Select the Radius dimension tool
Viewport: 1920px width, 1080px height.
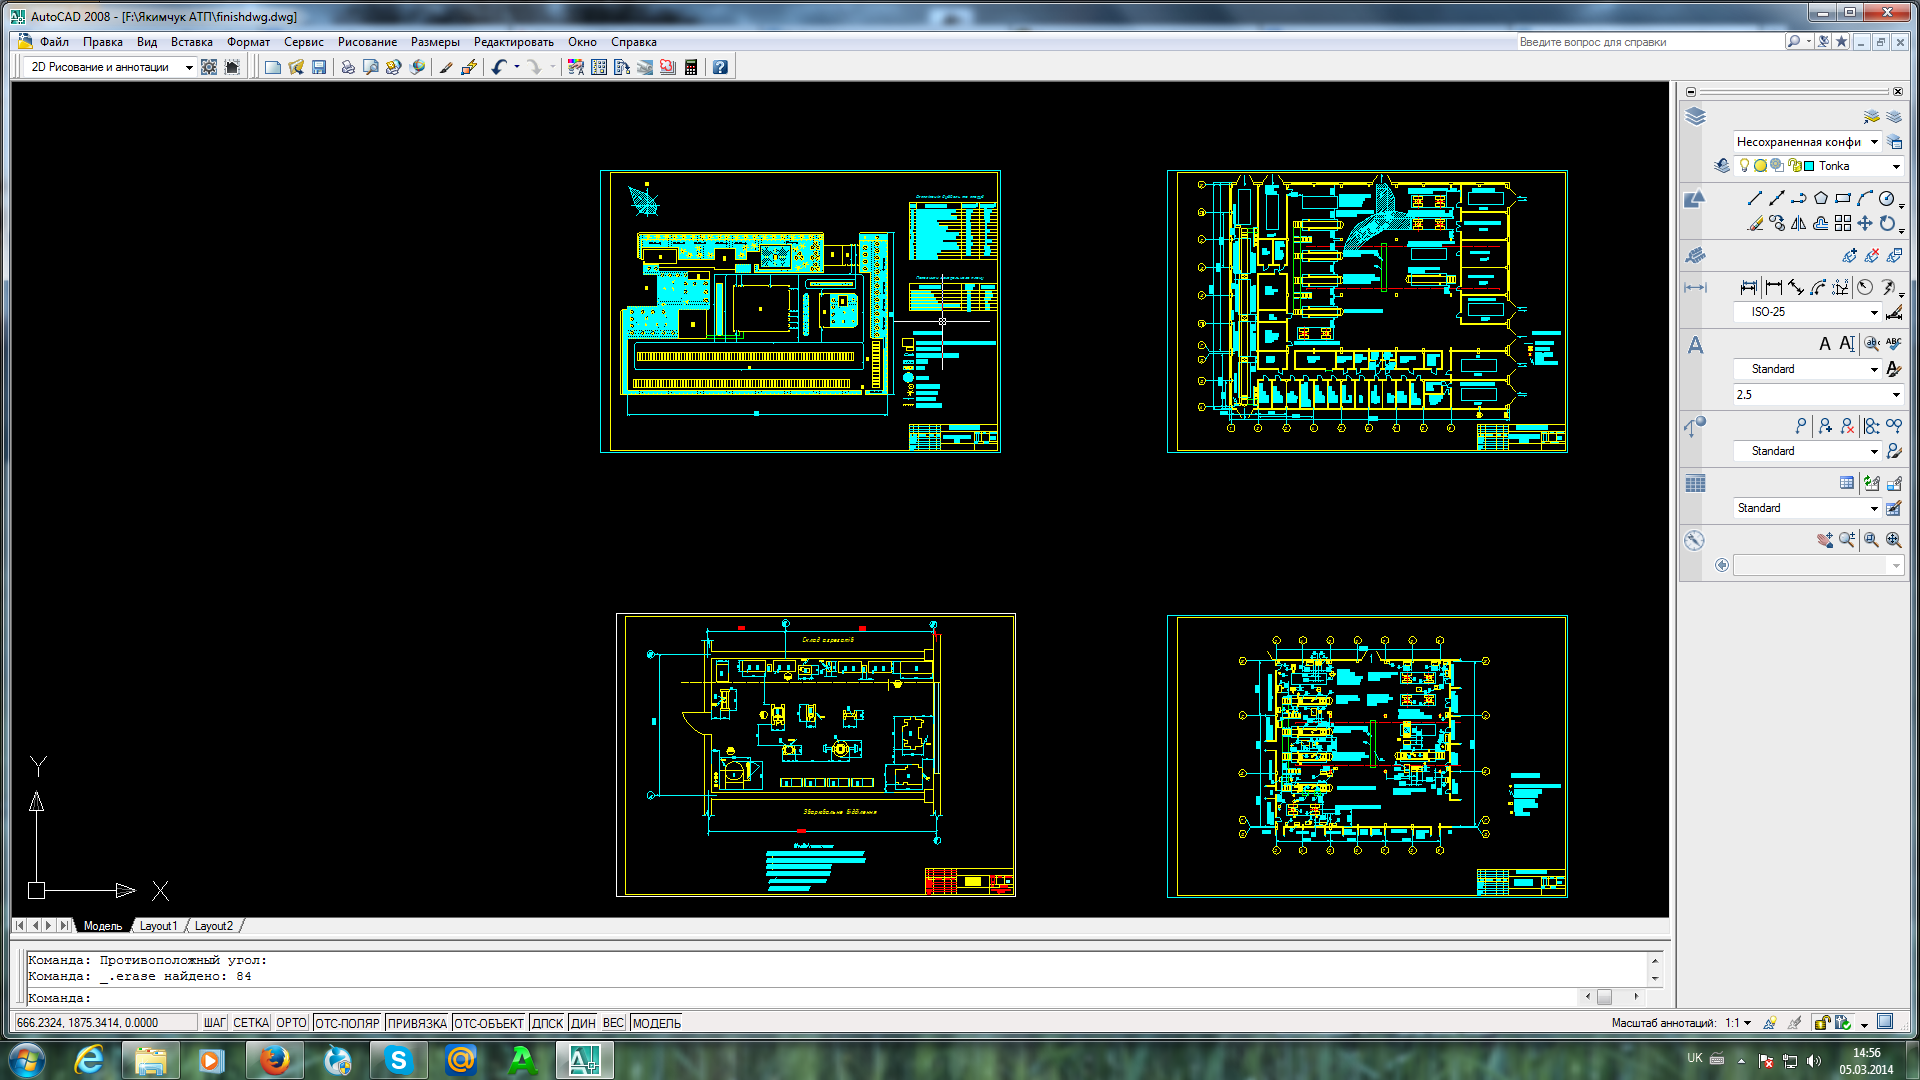click(1865, 287)
